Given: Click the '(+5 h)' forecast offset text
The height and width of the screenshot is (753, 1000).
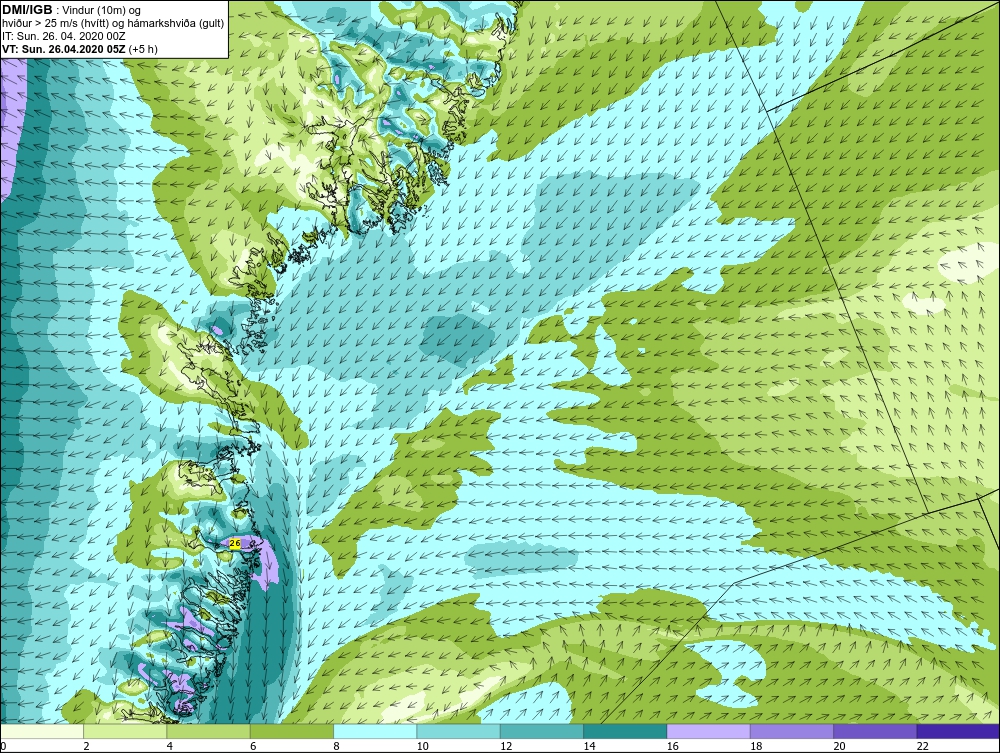Looking at the screenshot, I should (143, 49).
